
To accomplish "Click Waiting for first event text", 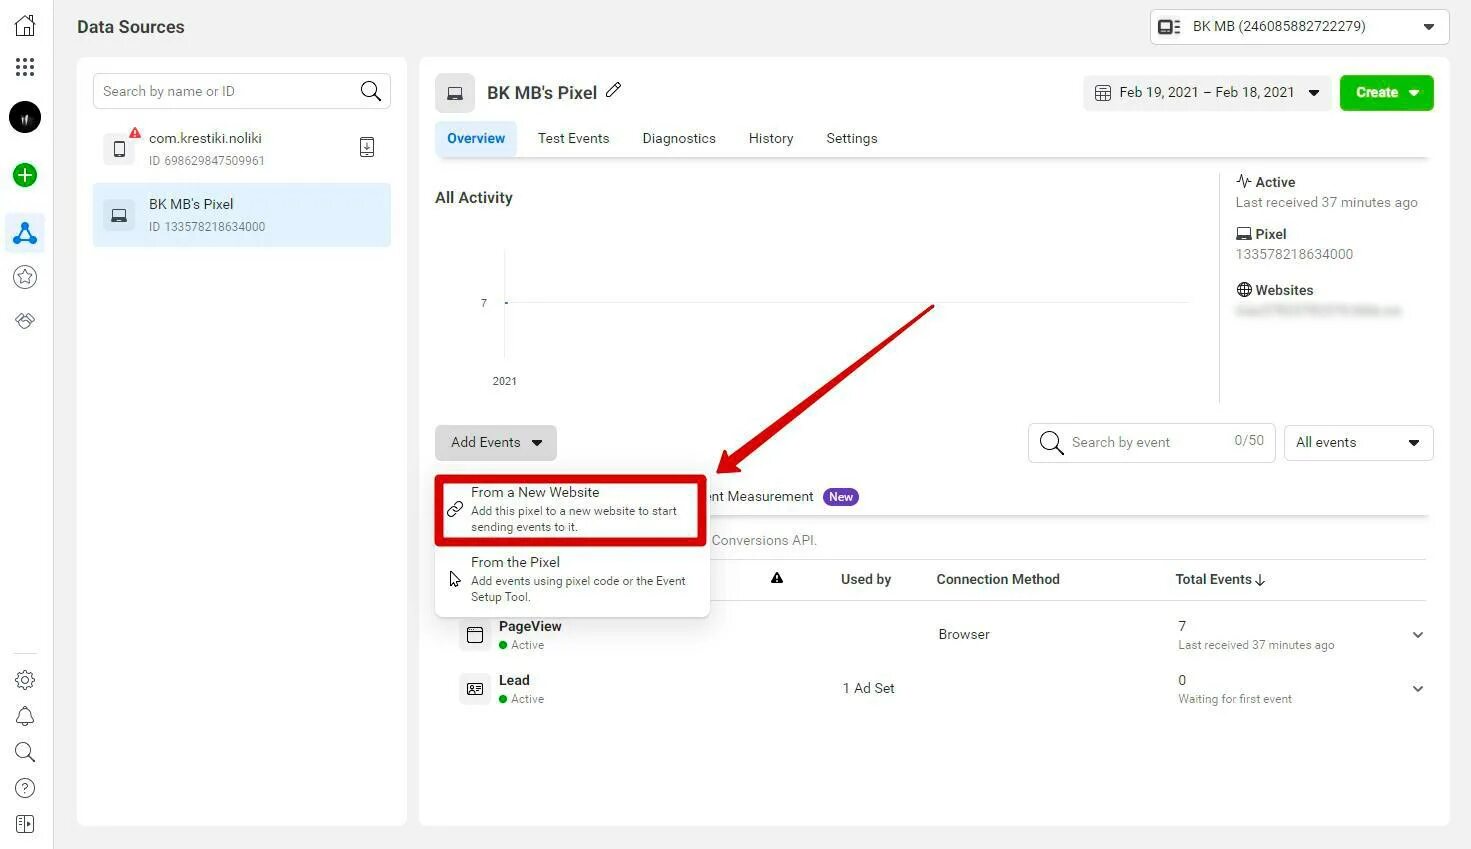I will 1235,699.
